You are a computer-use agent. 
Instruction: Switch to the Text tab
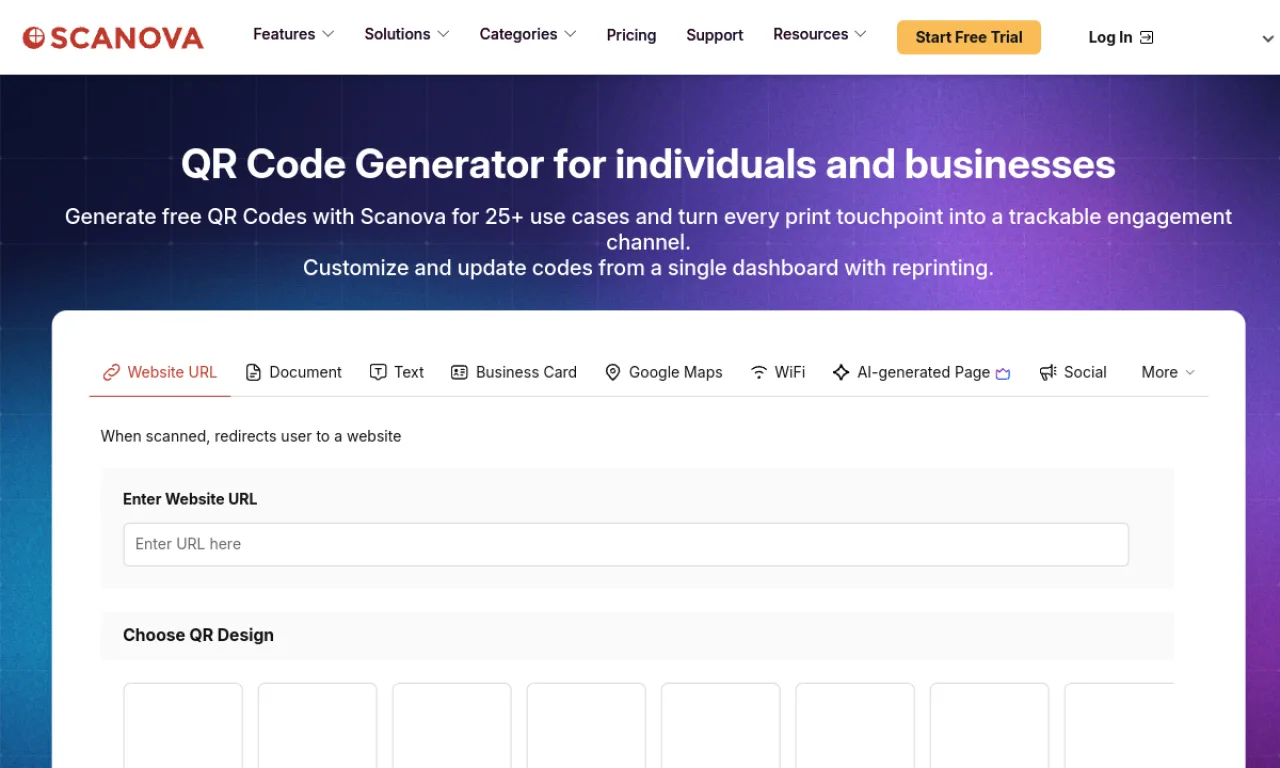pos(397,372)
